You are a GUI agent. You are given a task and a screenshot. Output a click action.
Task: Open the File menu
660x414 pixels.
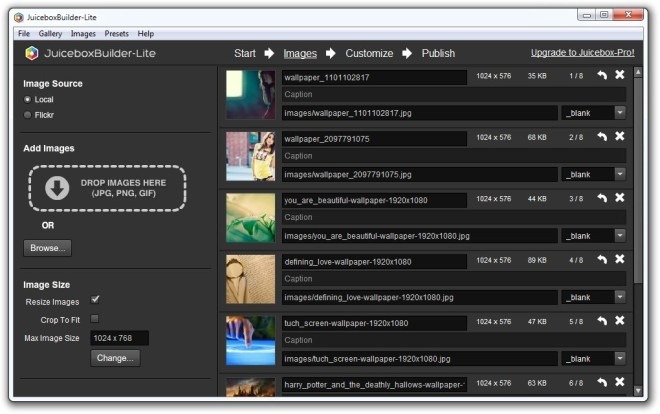click(24, 34)
